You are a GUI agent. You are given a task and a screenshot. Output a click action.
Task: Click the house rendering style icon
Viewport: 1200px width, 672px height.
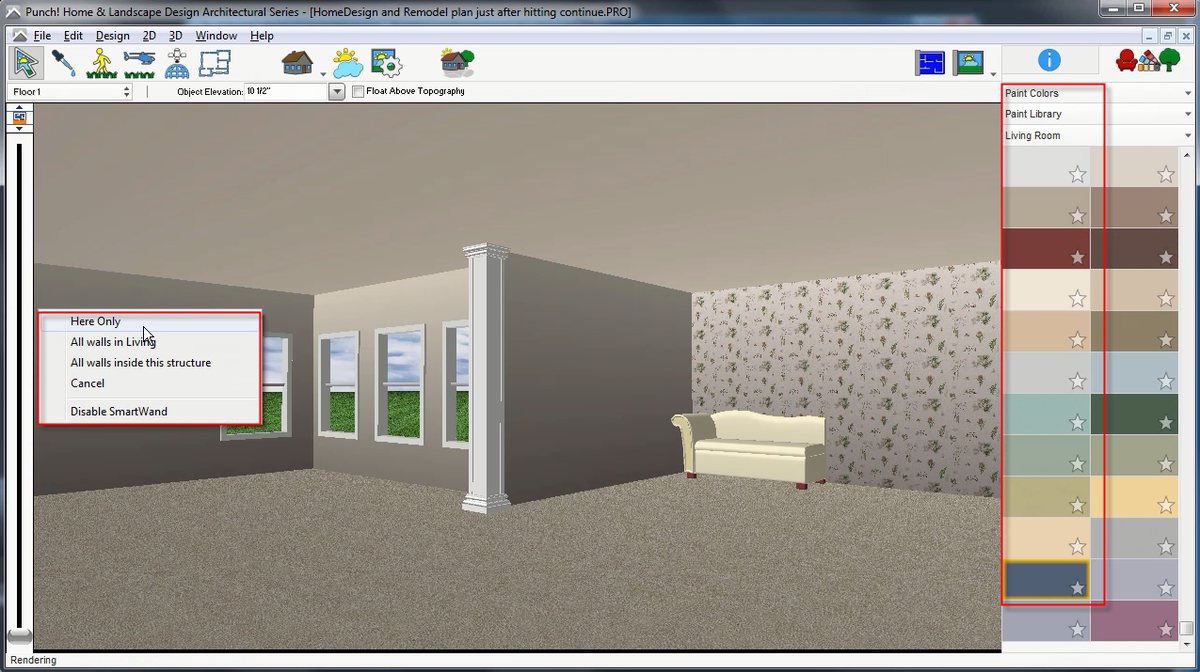point(297,62)
